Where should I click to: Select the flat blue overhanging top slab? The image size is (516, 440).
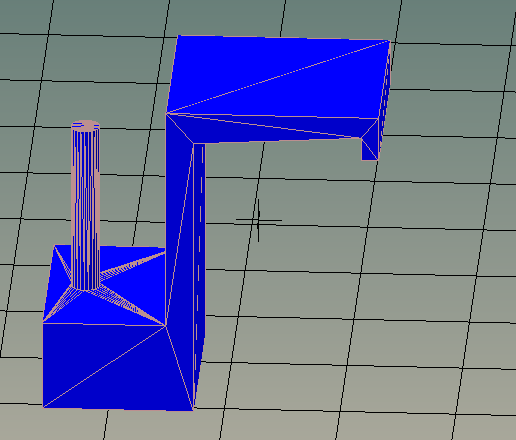(x=278, y=77)
